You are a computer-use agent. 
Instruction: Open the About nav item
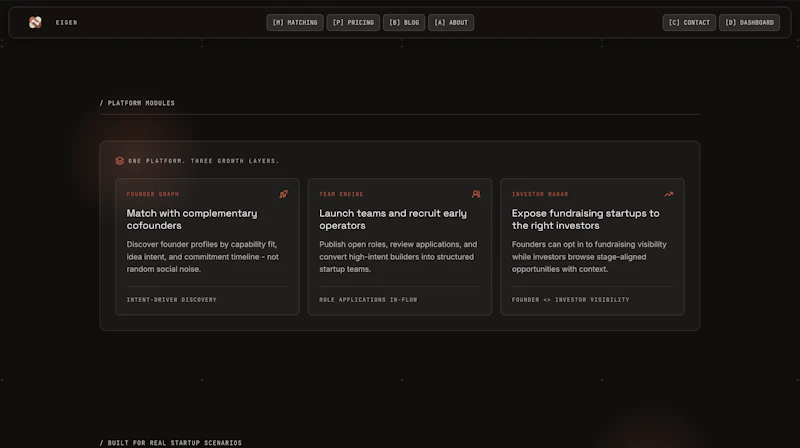click(x=451, y=22)
